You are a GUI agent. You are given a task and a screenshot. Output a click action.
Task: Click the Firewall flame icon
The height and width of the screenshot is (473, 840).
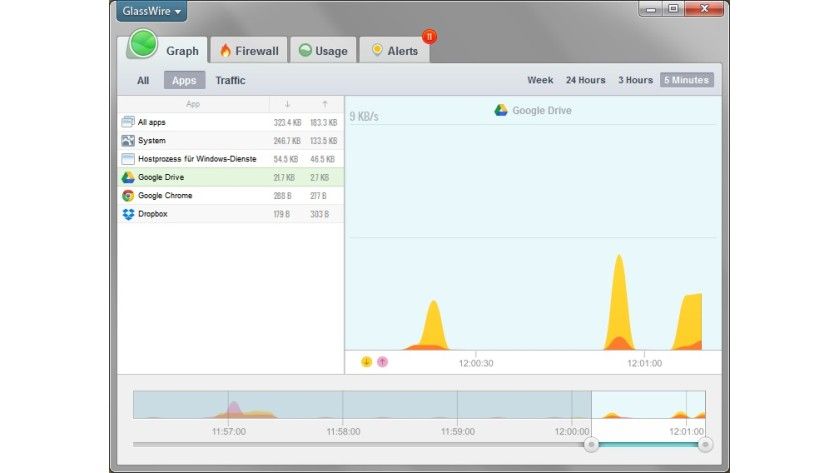pyautogui.click(x=226, y=50)
